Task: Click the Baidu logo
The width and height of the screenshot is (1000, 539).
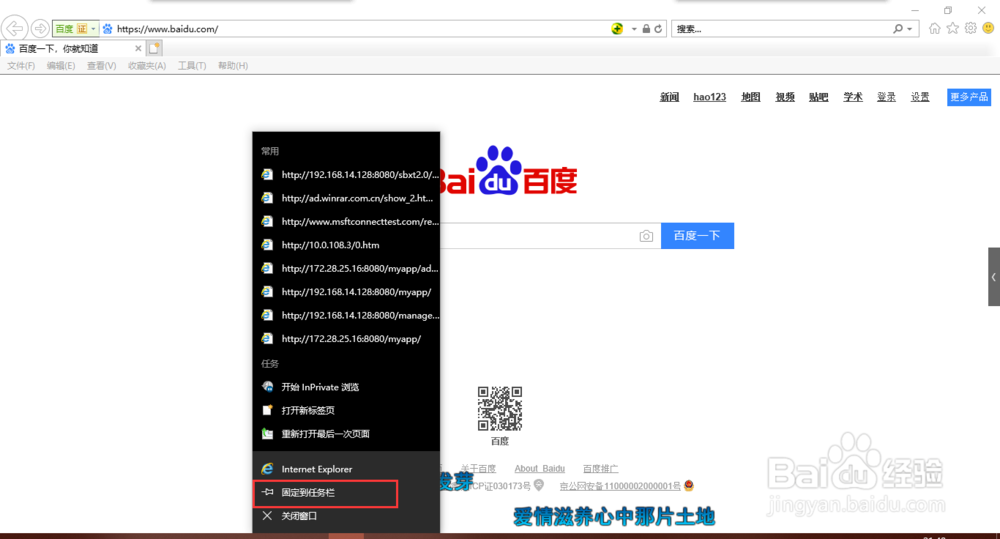Action: point(508,171)
